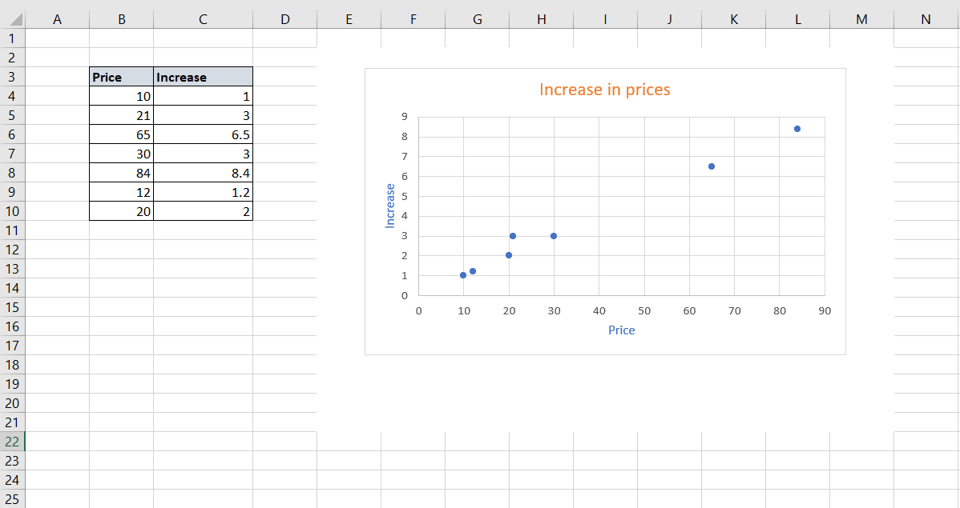The width and height of the screenshot is (960, 508).
Task: Select column J header
Action: click(669, 20)
